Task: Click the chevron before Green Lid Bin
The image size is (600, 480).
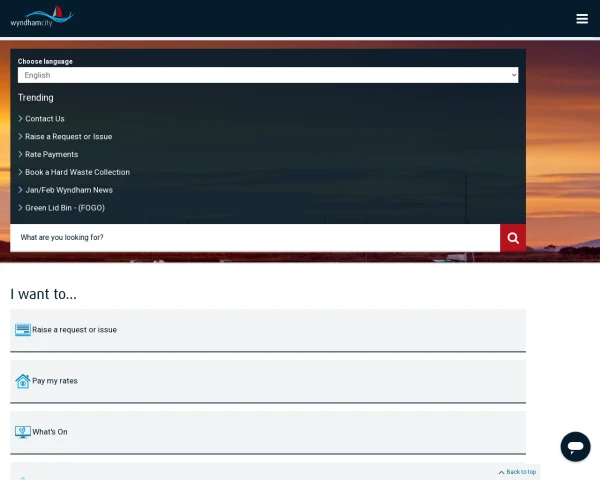Action: (20, 208)
